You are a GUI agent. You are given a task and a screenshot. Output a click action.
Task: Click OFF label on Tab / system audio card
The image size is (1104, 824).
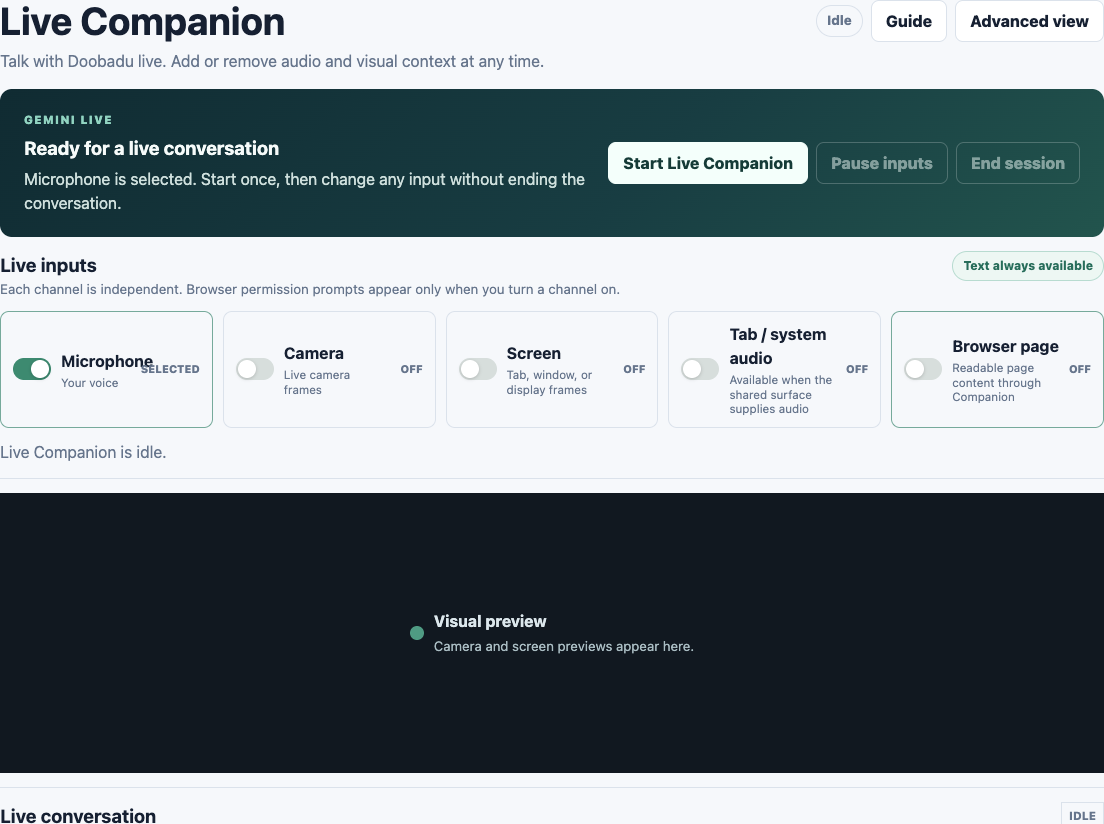pyautogui.click(x=857, y=369)
